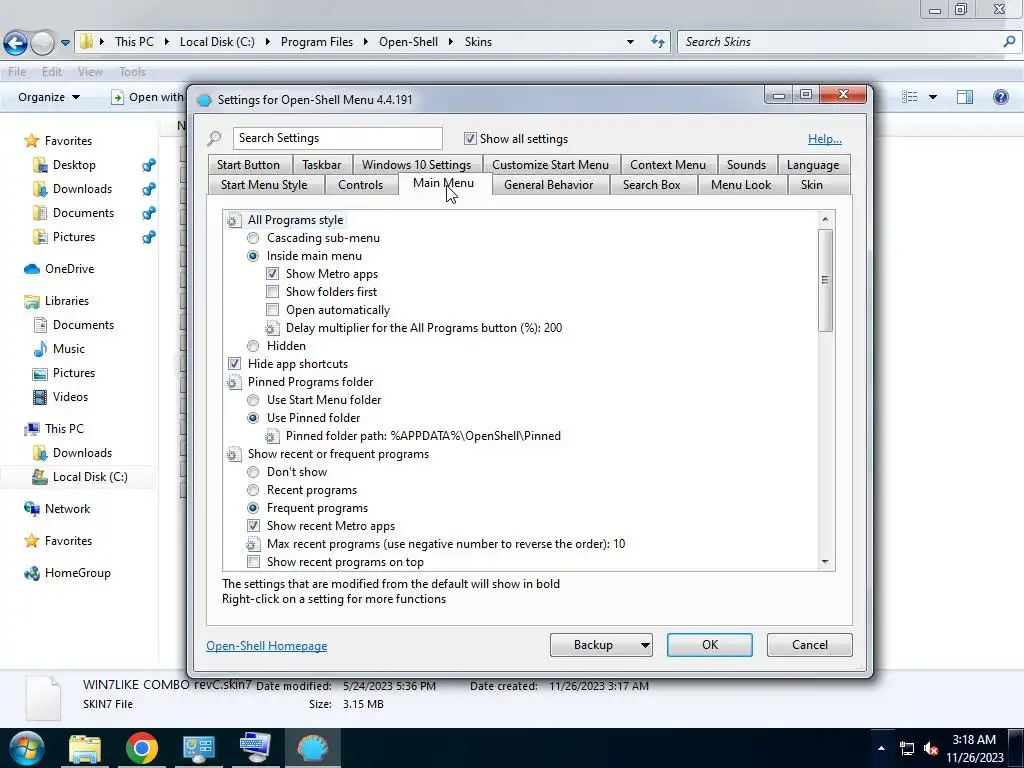Click the network tray icon
The image size is (1024, 768).
[906, 748]
